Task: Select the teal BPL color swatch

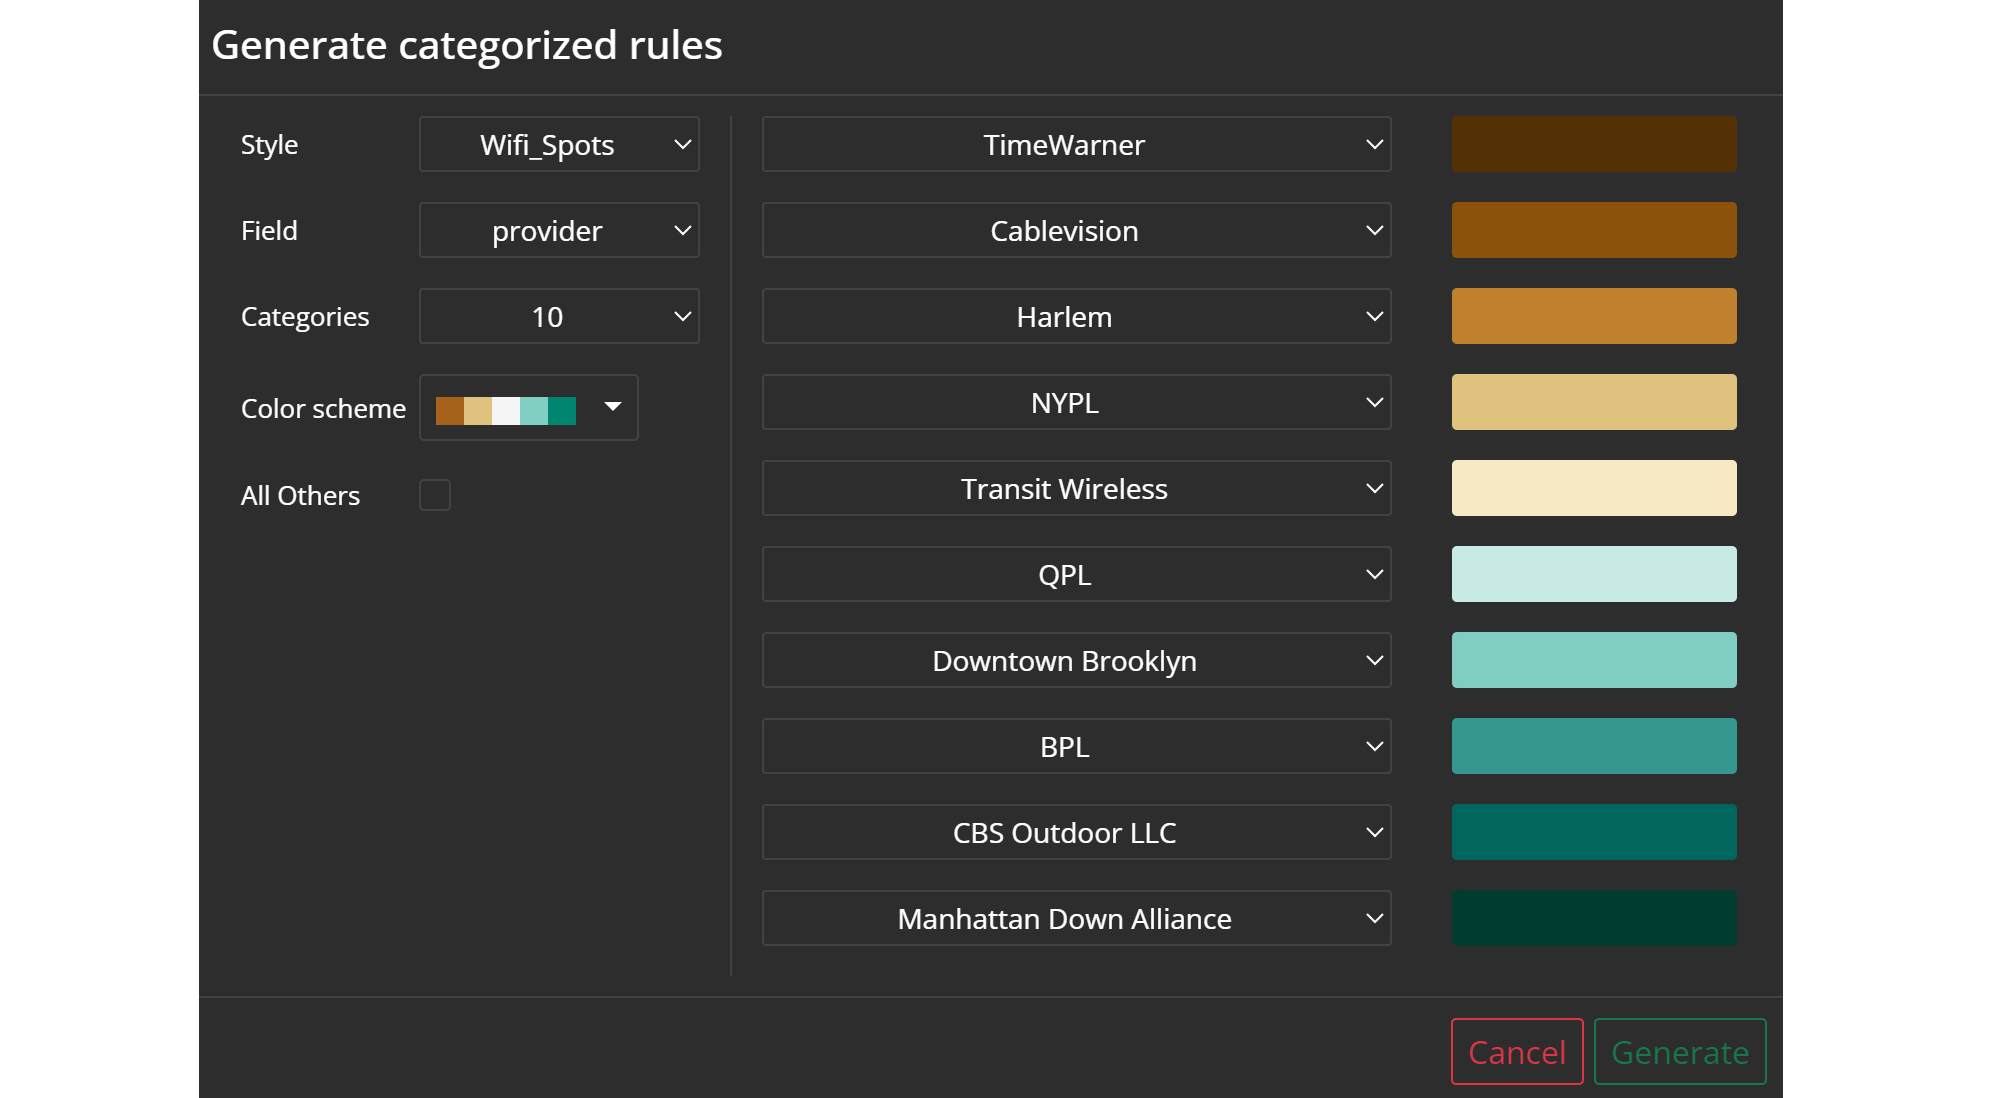Action: (1593, 747)
